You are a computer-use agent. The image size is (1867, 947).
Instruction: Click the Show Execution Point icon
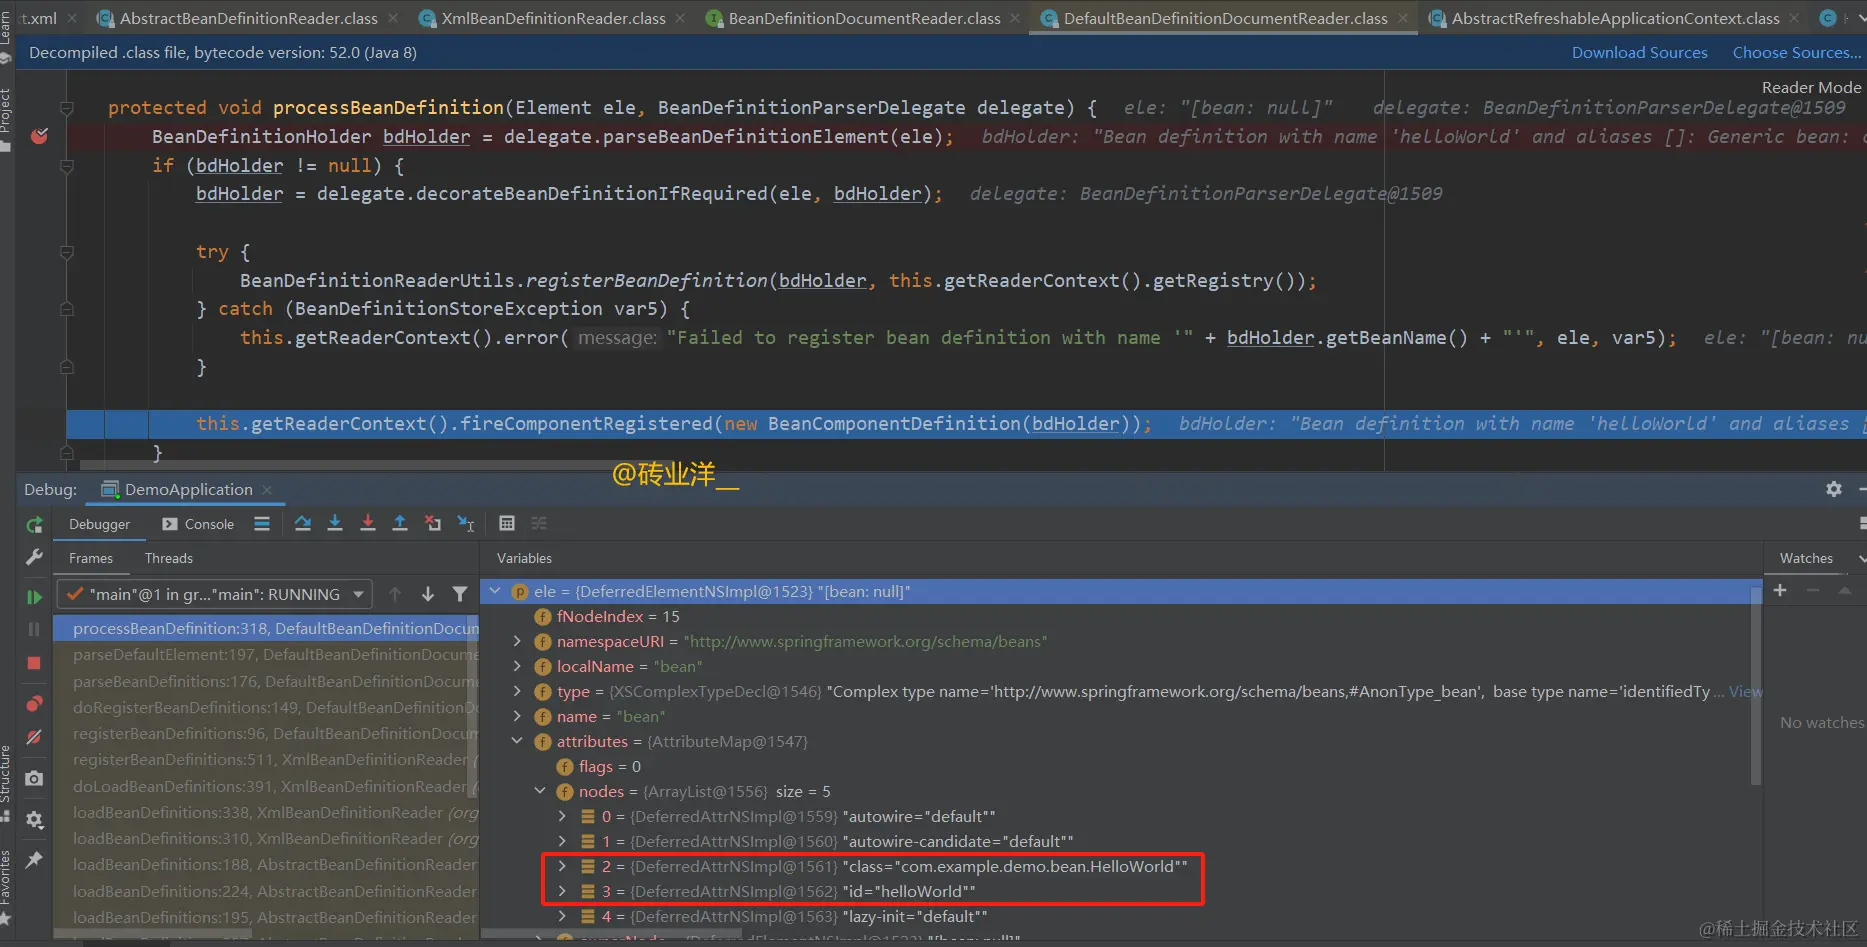pos(262,523)
